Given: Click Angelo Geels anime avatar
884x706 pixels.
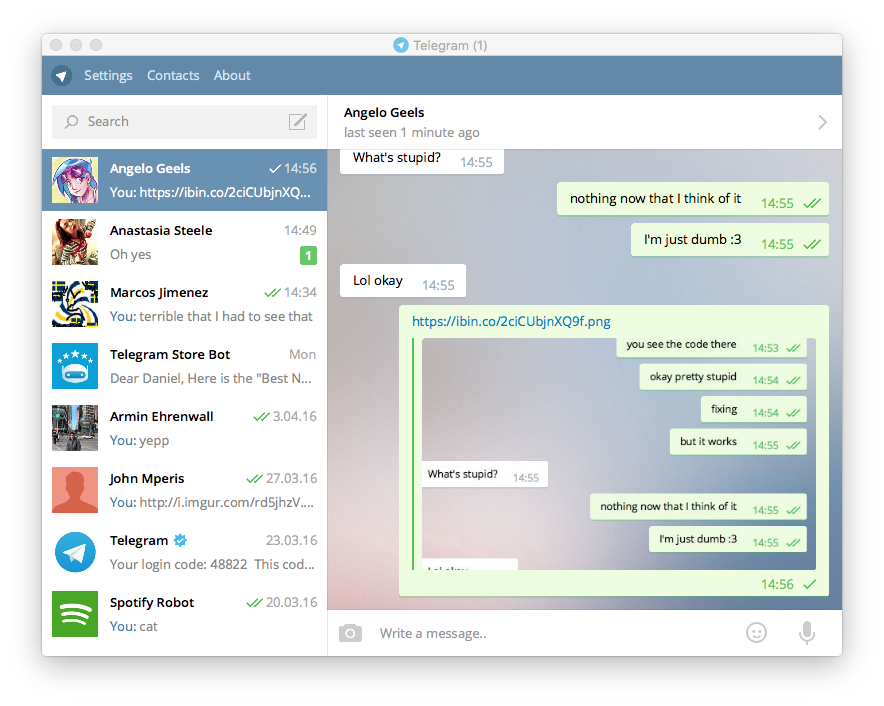Looking at the screenshot, I should [x=75, y=180].
